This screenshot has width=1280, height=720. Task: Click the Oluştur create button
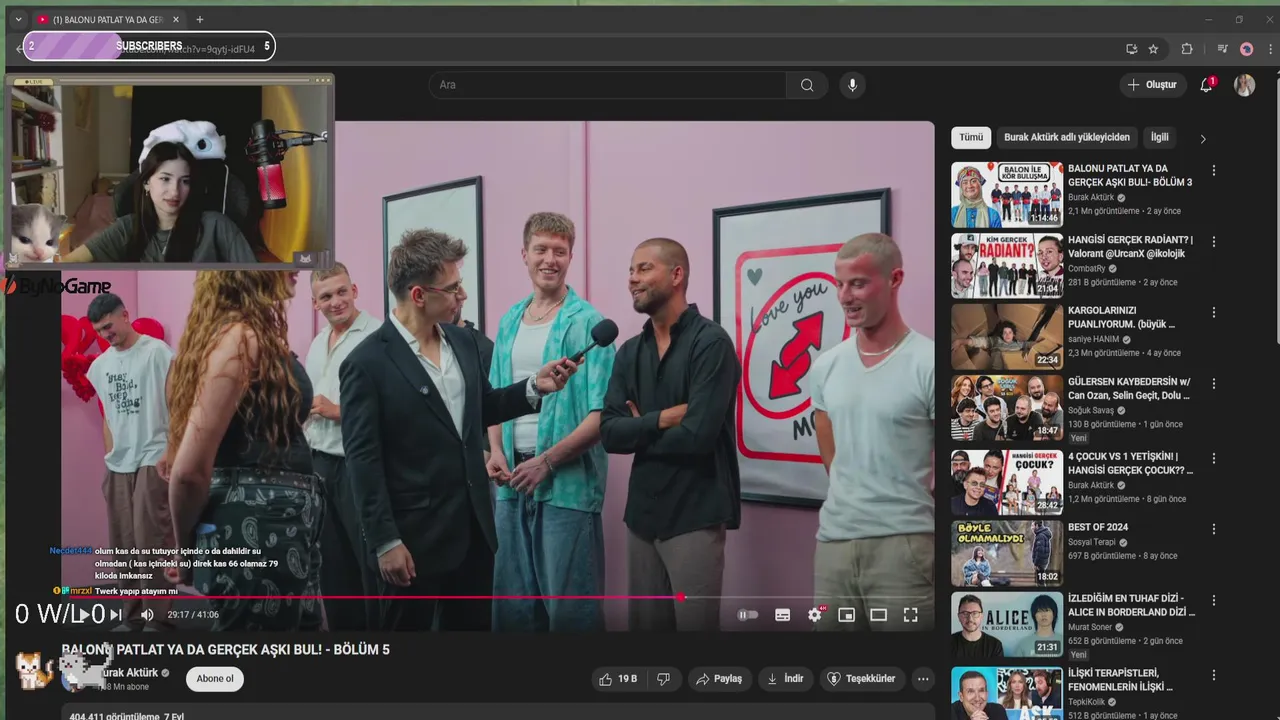(x=1152, y=85)
